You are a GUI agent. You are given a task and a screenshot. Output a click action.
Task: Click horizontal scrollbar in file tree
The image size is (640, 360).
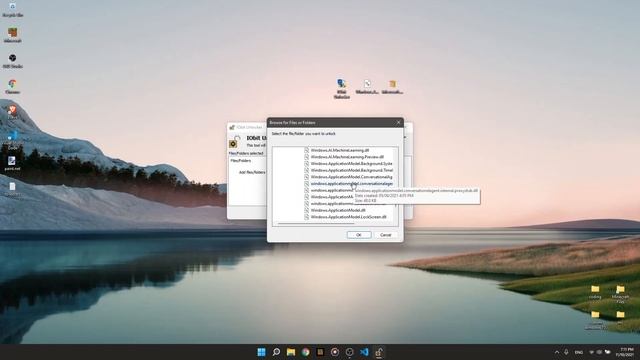coord(316,224)
